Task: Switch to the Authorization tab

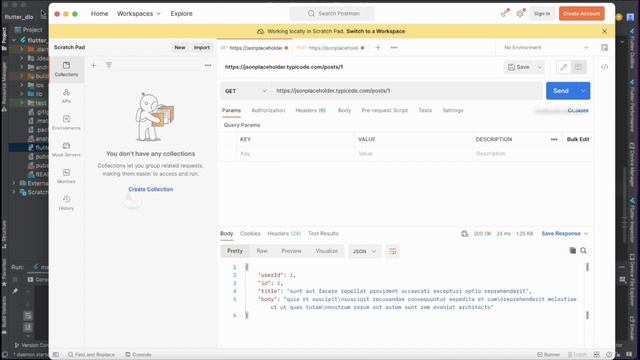Action: [x=268, y=110]
